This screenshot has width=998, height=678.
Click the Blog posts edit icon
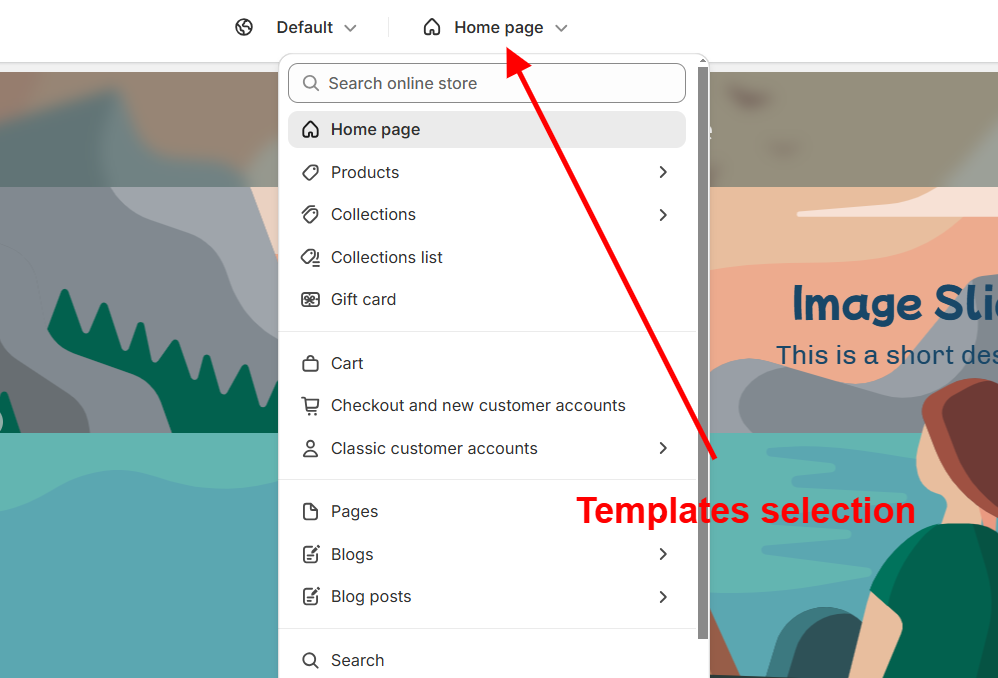pos(311,596)
